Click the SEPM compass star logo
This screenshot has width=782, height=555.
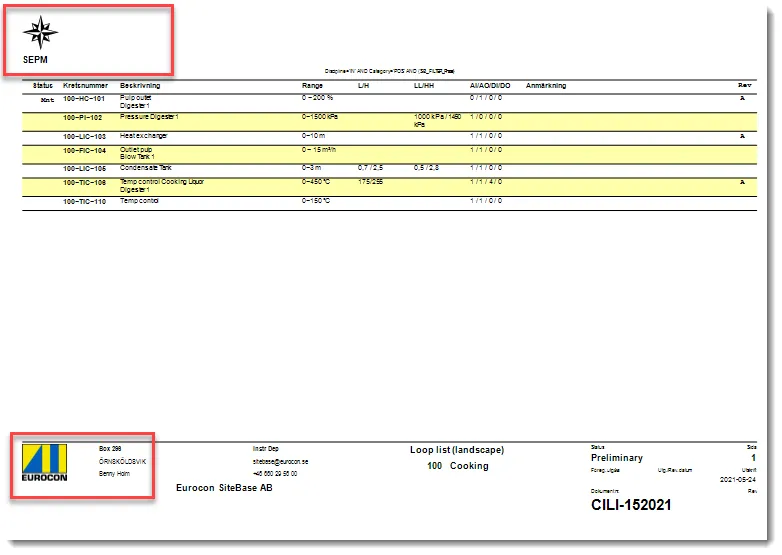40,32
